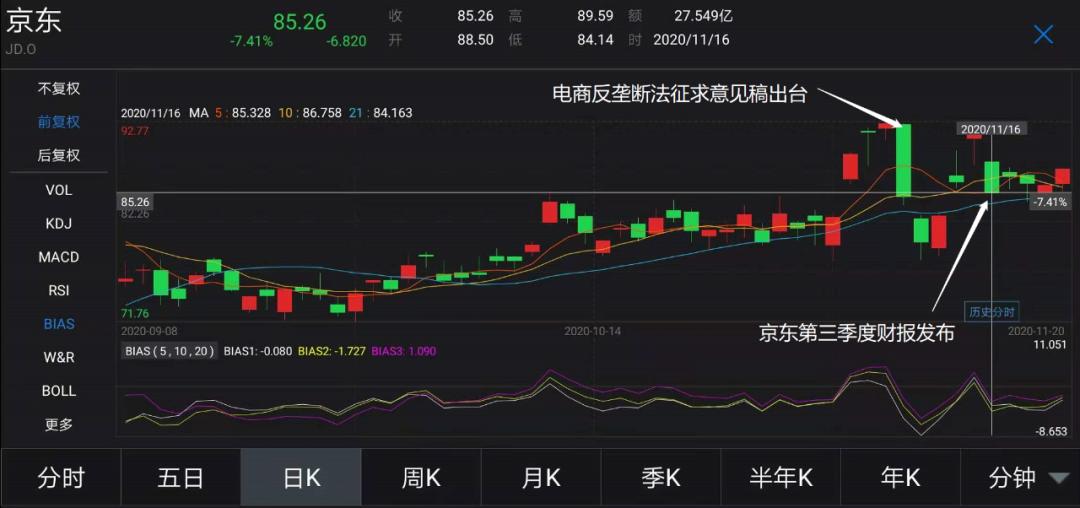Click the tall green candle at the peak
The height and width of the screenshot is (508, 1080).
click(904, 160)
